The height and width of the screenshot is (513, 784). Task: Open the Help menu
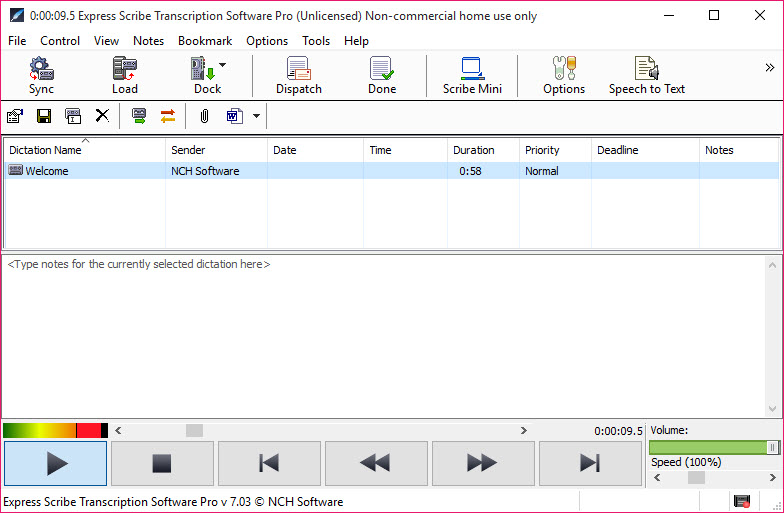[356, 41]
